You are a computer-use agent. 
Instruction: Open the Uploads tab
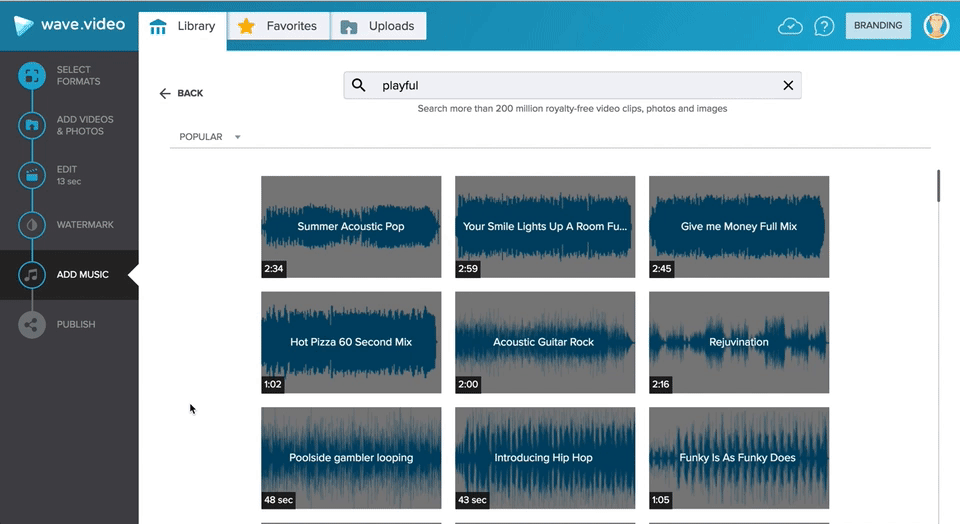pos(378,26)
